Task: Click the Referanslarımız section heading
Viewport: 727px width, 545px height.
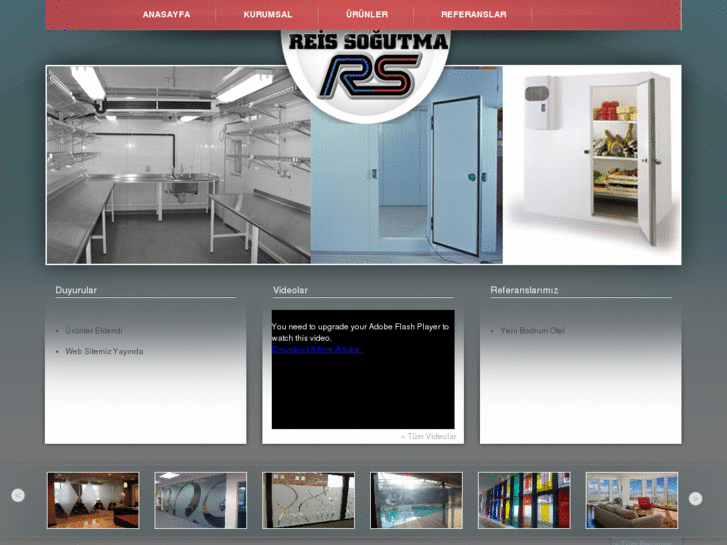Action: [524, 290]
